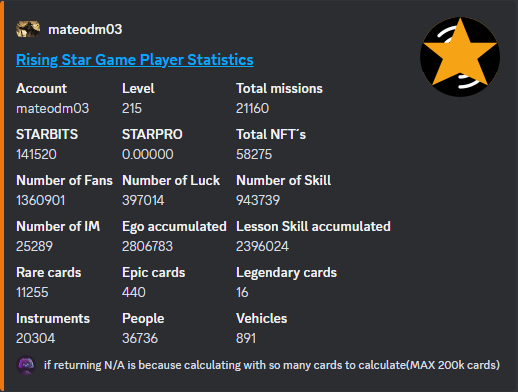The width and height of the screenshot is (518, 392).
Task: Open Rising Star Game Player Statistics link
Action: point(135,60)
